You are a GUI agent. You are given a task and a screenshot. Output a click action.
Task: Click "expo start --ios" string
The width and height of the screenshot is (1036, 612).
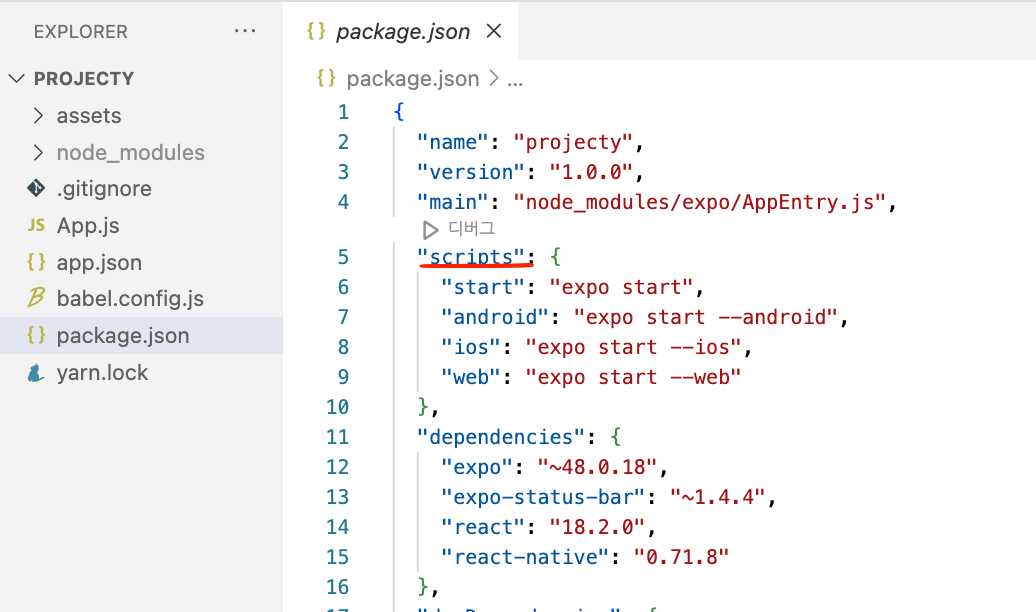coord(634,347)
